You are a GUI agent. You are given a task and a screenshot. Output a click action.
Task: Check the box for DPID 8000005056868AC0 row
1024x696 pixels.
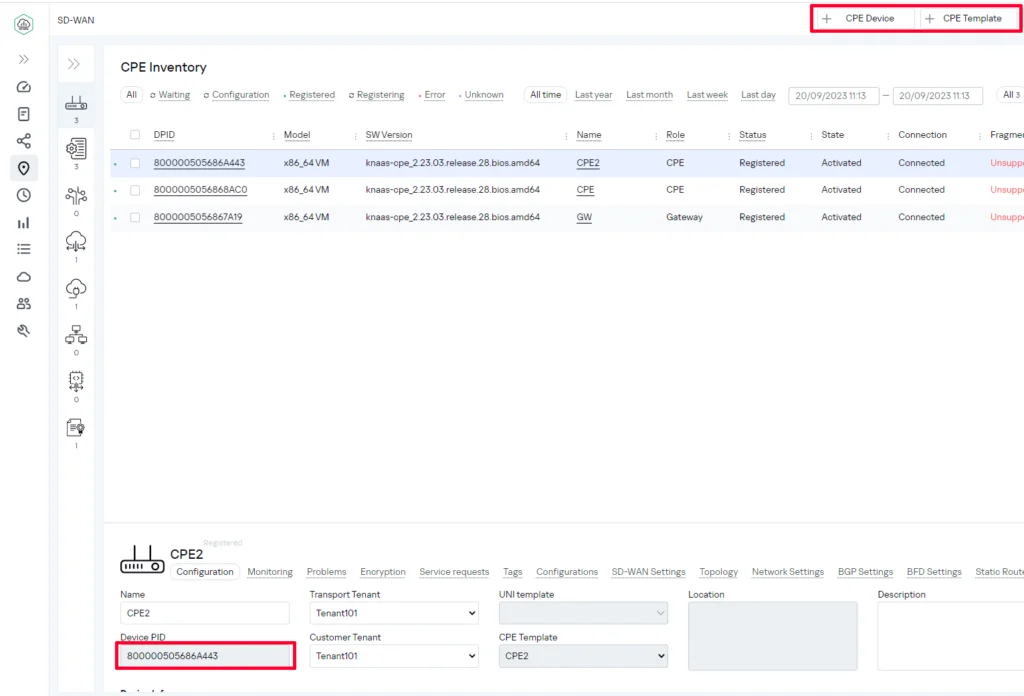click(135, 190)
